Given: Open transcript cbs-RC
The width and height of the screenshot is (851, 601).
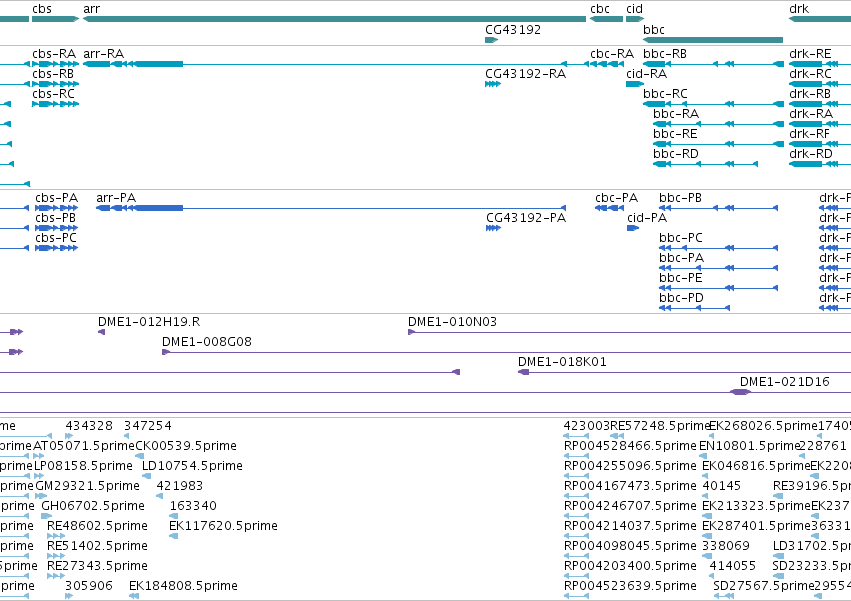Looking at the screenshot, I should pyautogui.click(x=55, y=104).
